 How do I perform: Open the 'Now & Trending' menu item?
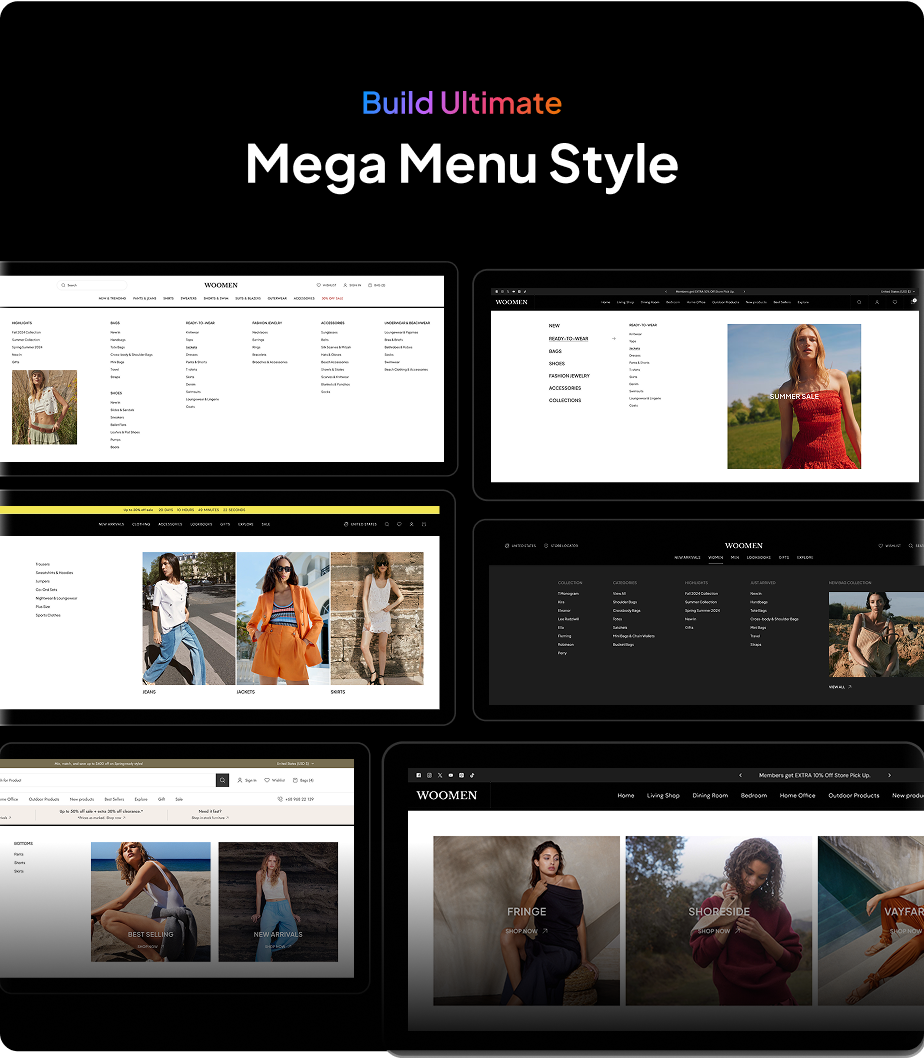(x=112, y=298)
